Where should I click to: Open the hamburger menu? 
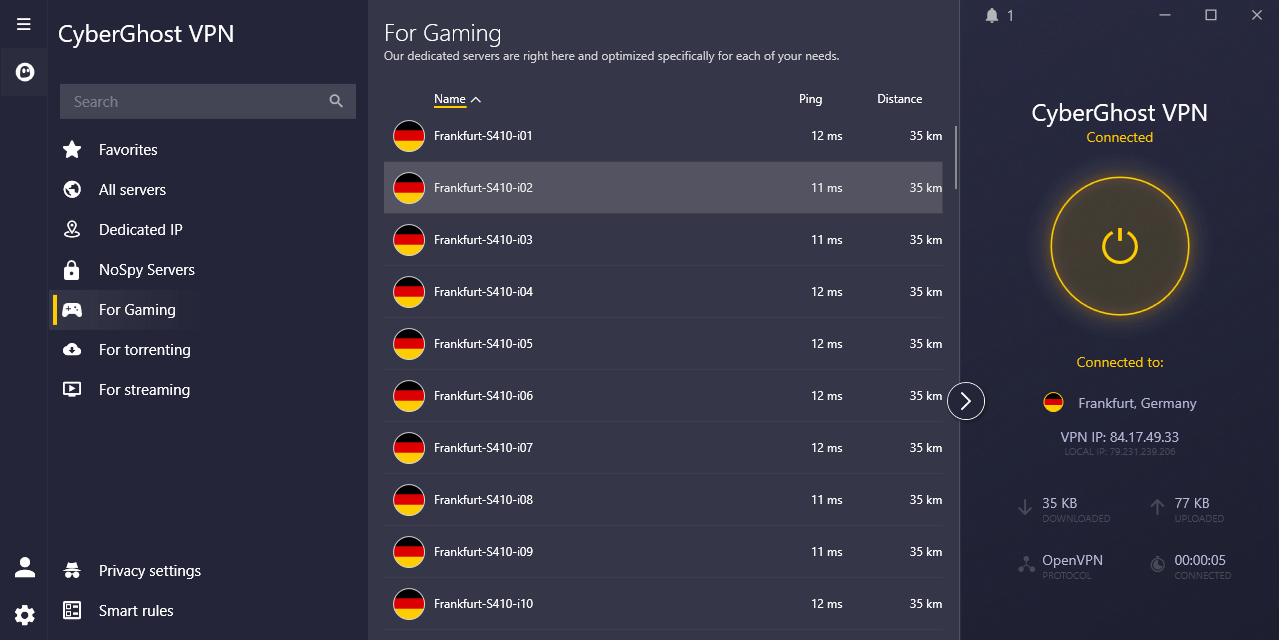pos(24,24)
